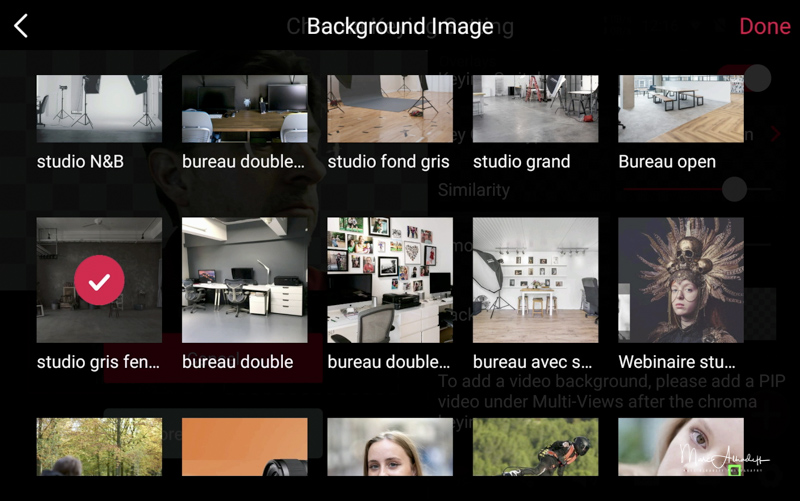The height and width of the screenshot is (501, 800).
Task: Select the conference table office thumbnail
Action: [244, 109]
